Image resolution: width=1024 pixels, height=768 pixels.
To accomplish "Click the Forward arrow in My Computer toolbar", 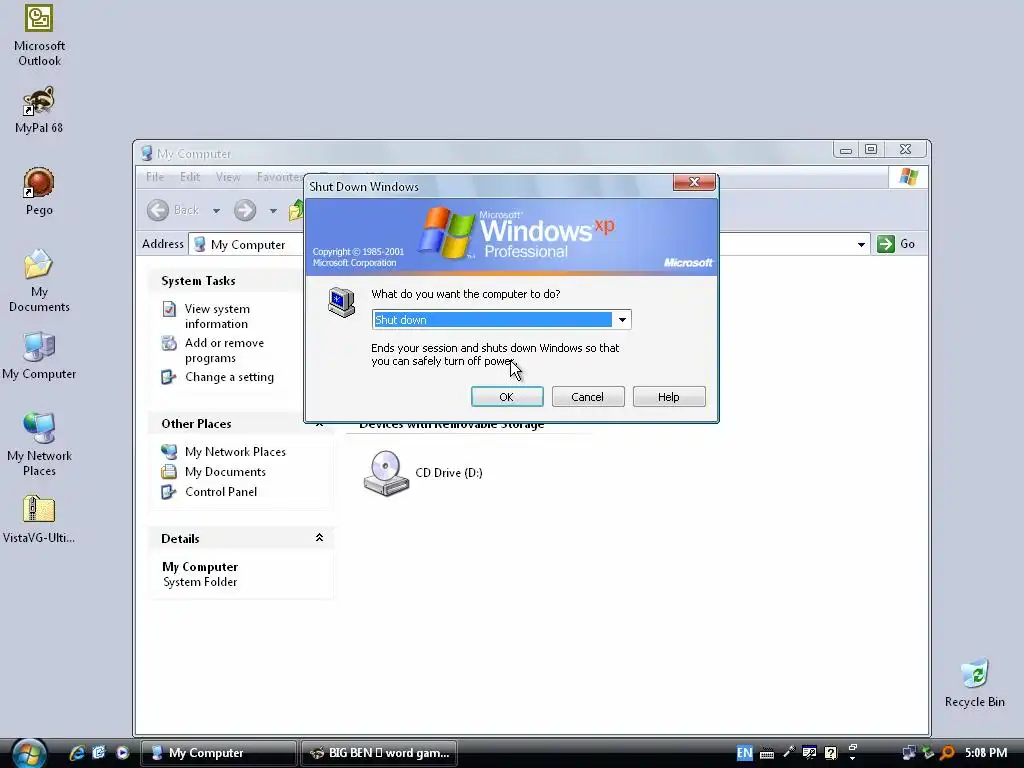I will [x=245, y=210].
